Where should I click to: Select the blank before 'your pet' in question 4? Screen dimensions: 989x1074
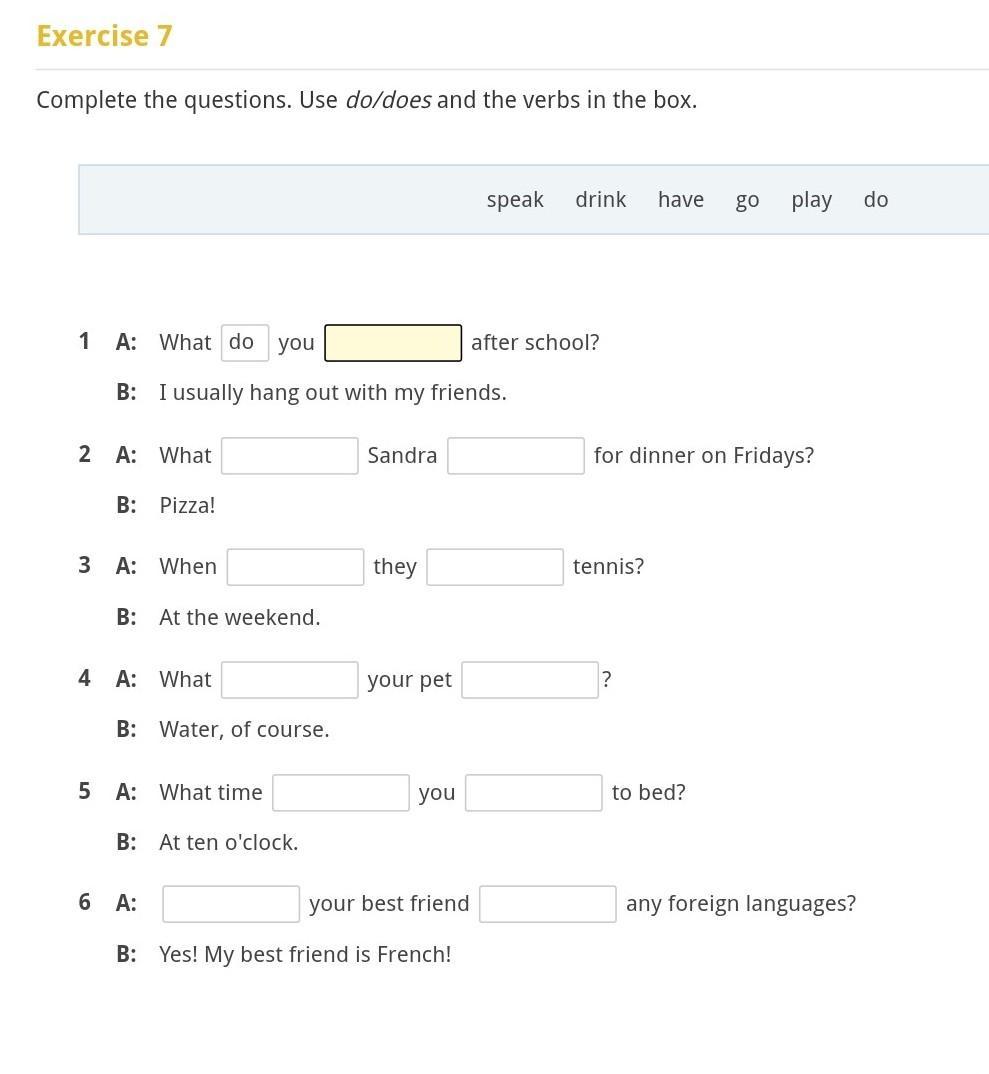pos(289,679)
